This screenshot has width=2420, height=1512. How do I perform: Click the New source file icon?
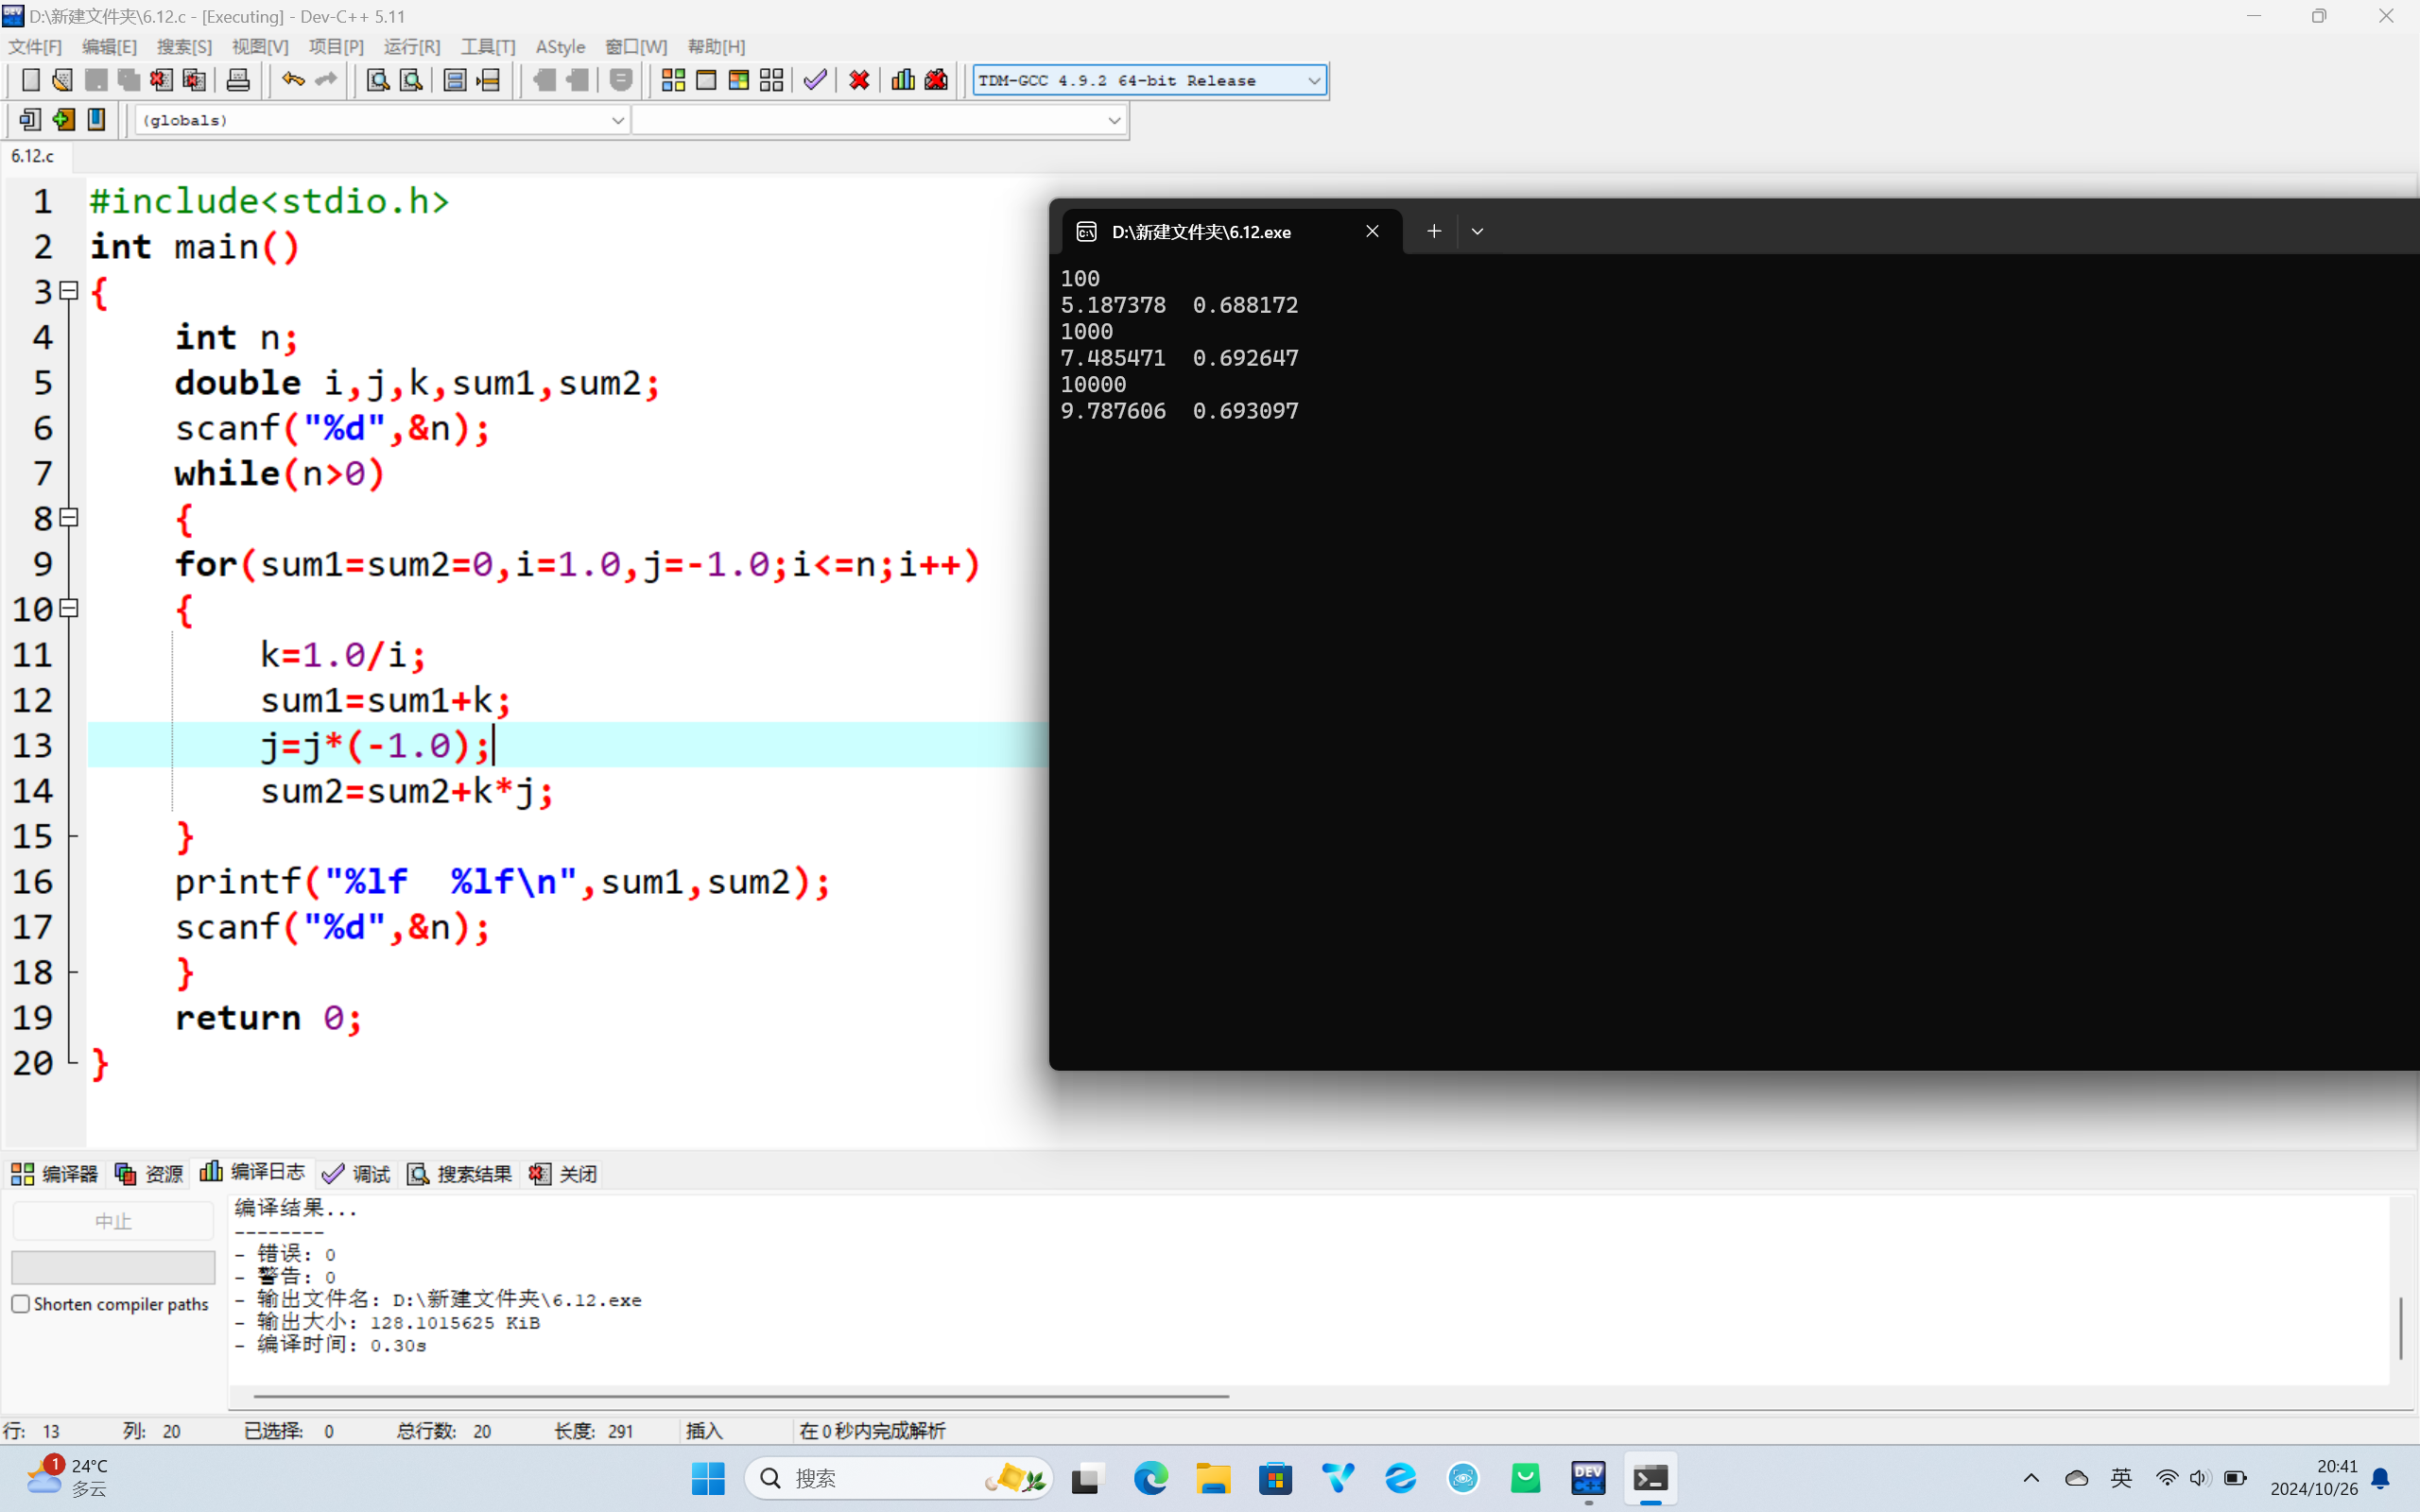[30, 80]
